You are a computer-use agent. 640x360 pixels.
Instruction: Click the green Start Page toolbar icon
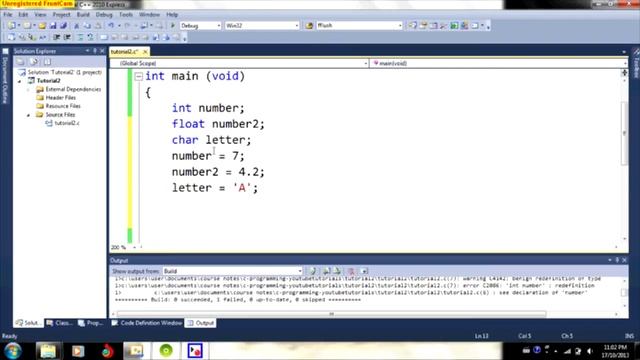pos(454,26)
